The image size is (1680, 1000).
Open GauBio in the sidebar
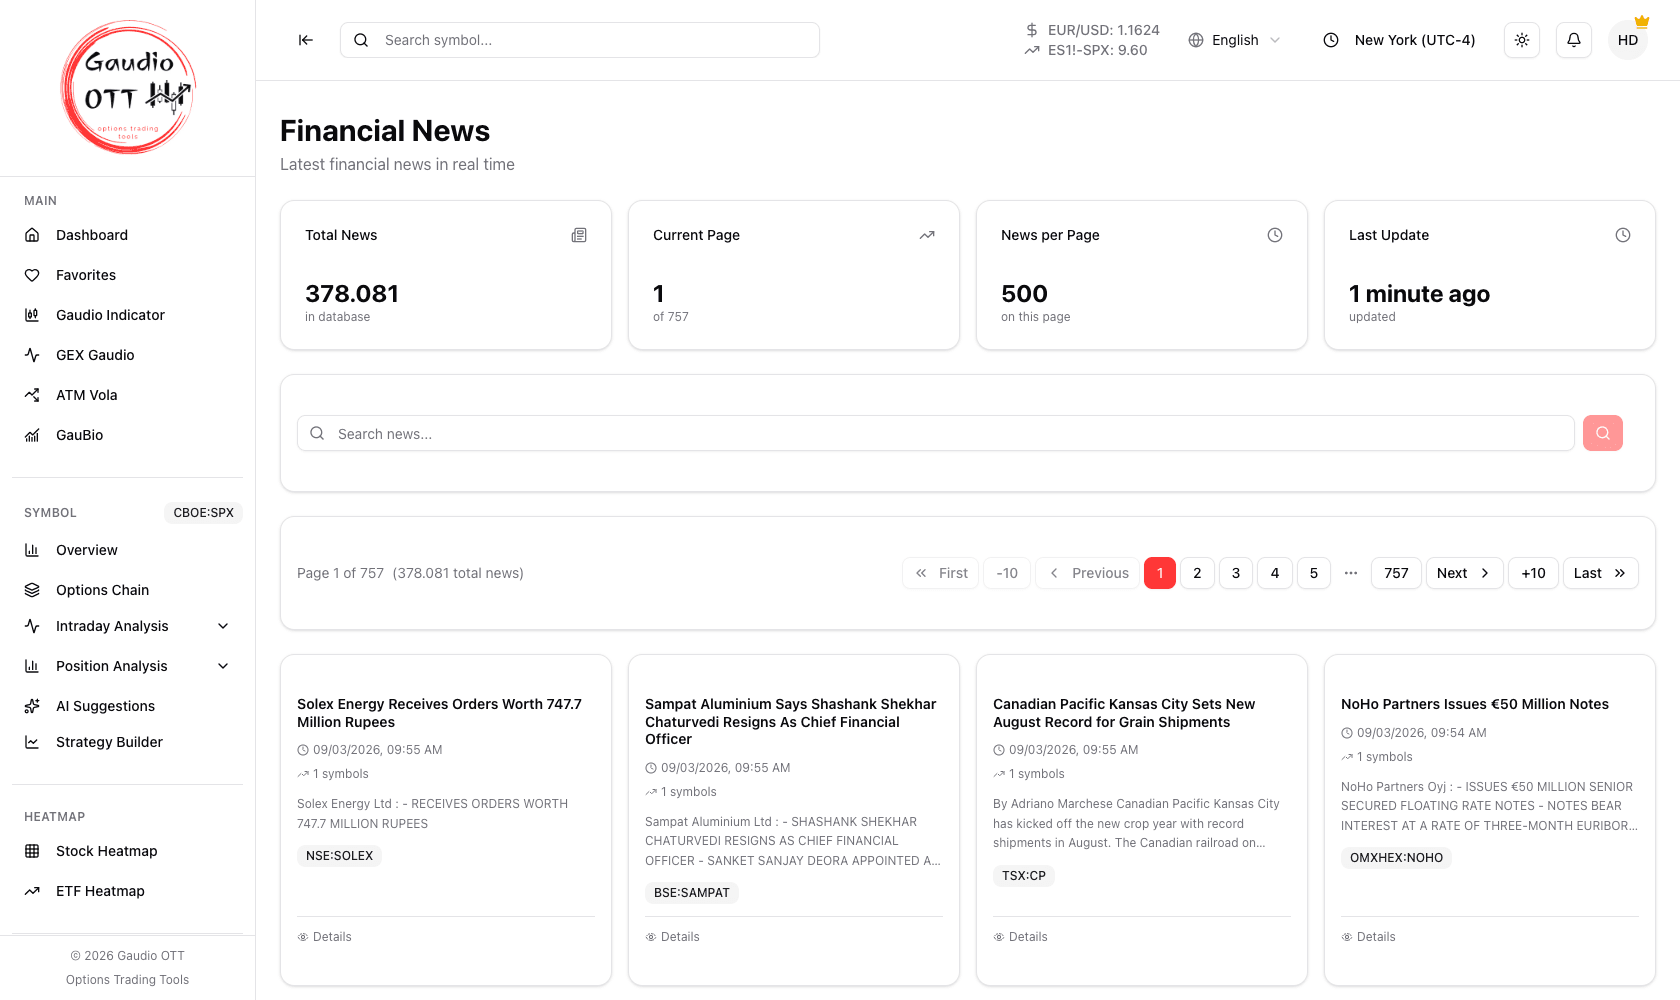128,435
